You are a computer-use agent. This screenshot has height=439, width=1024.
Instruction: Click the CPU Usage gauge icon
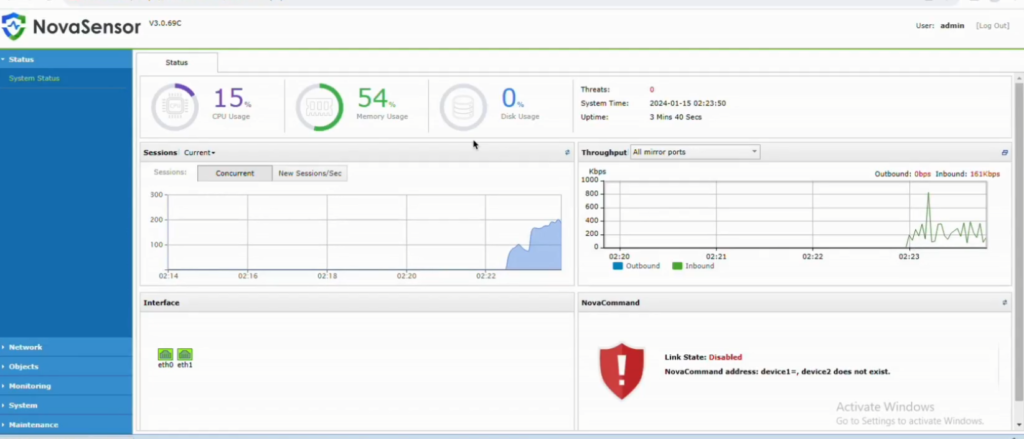(x=174, y=106)
